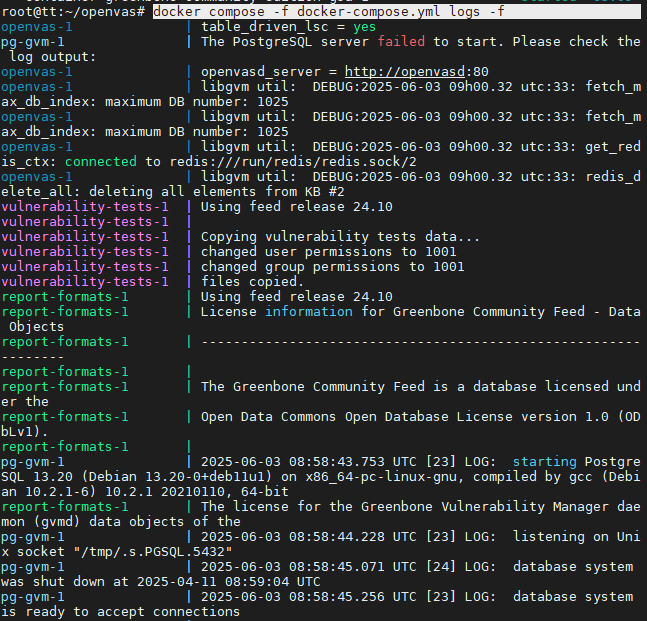Click 'Using feed release 24.10' in vulnerability-tests row
647x621 pixels.
297,206
